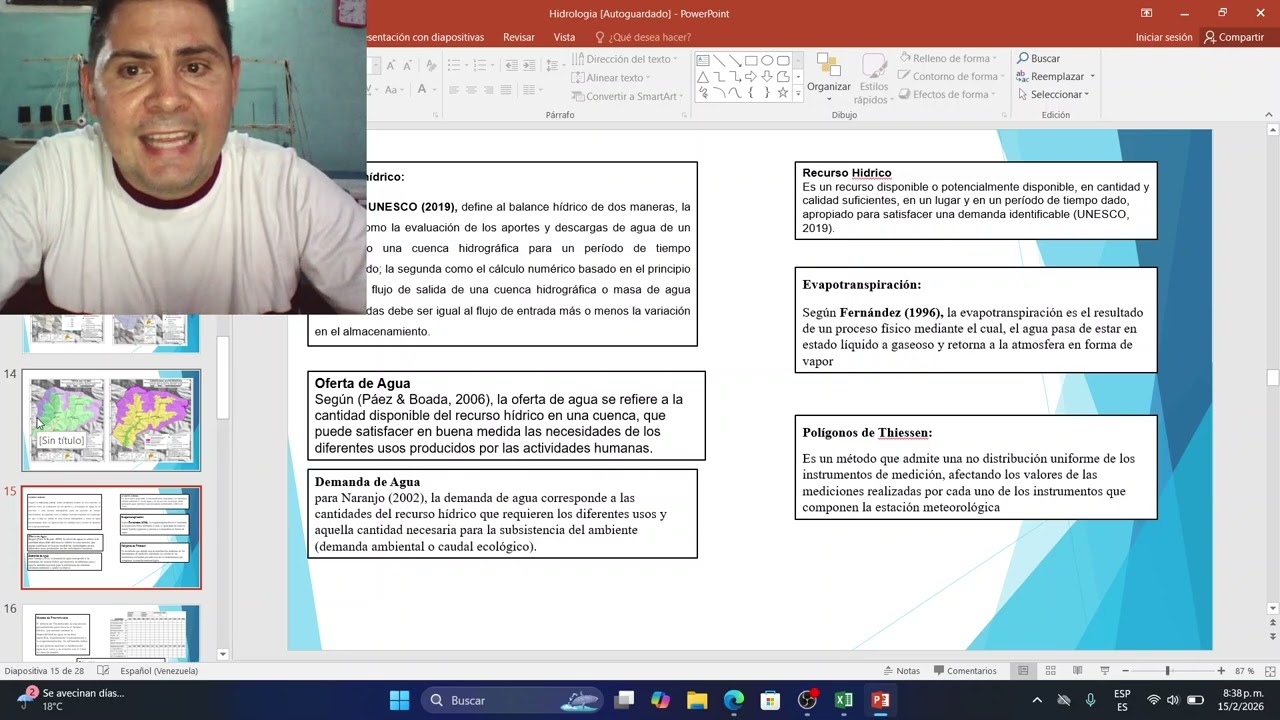Open Microsoft Edge from the taskbar

tap(734, 700)
